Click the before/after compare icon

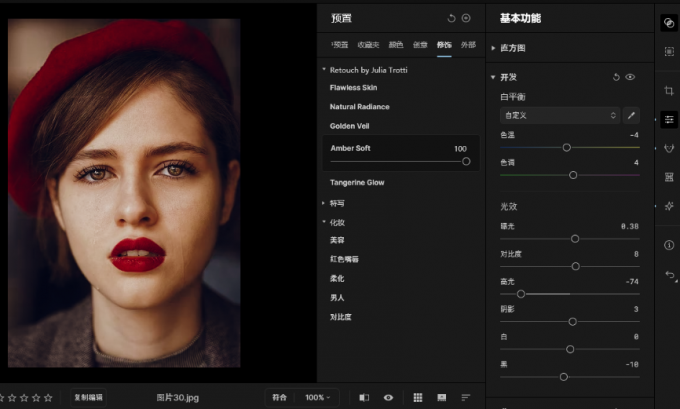click(x=364, y=397)
